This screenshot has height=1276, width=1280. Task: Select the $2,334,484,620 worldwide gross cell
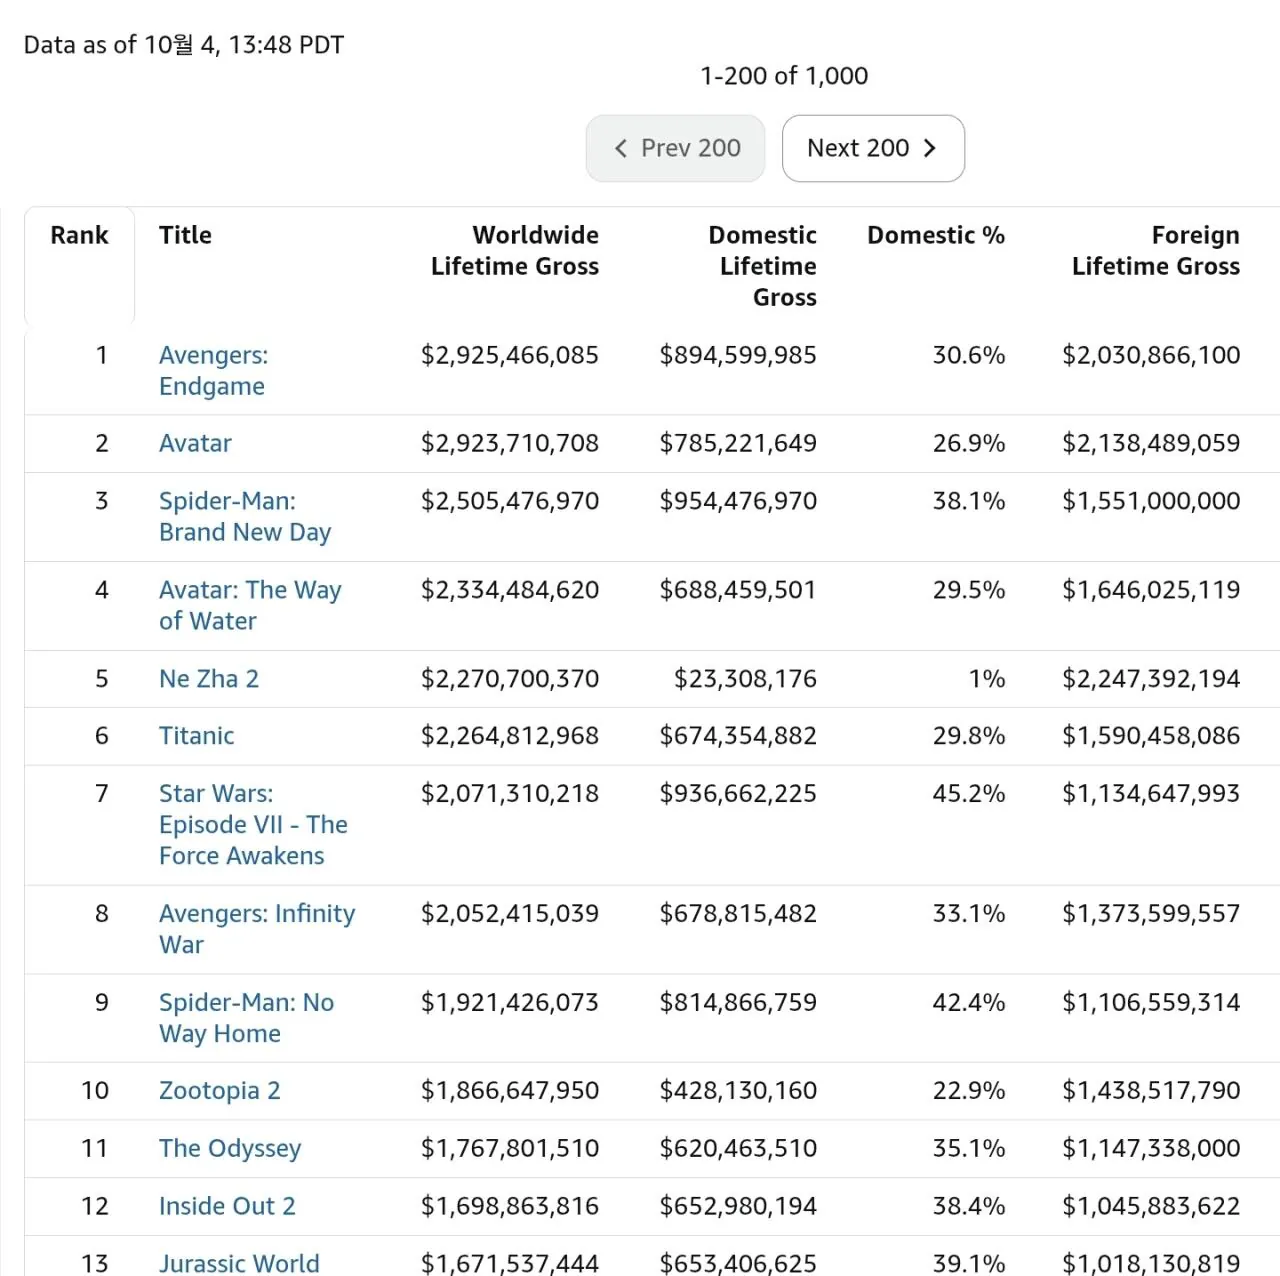tap(510, 590)
